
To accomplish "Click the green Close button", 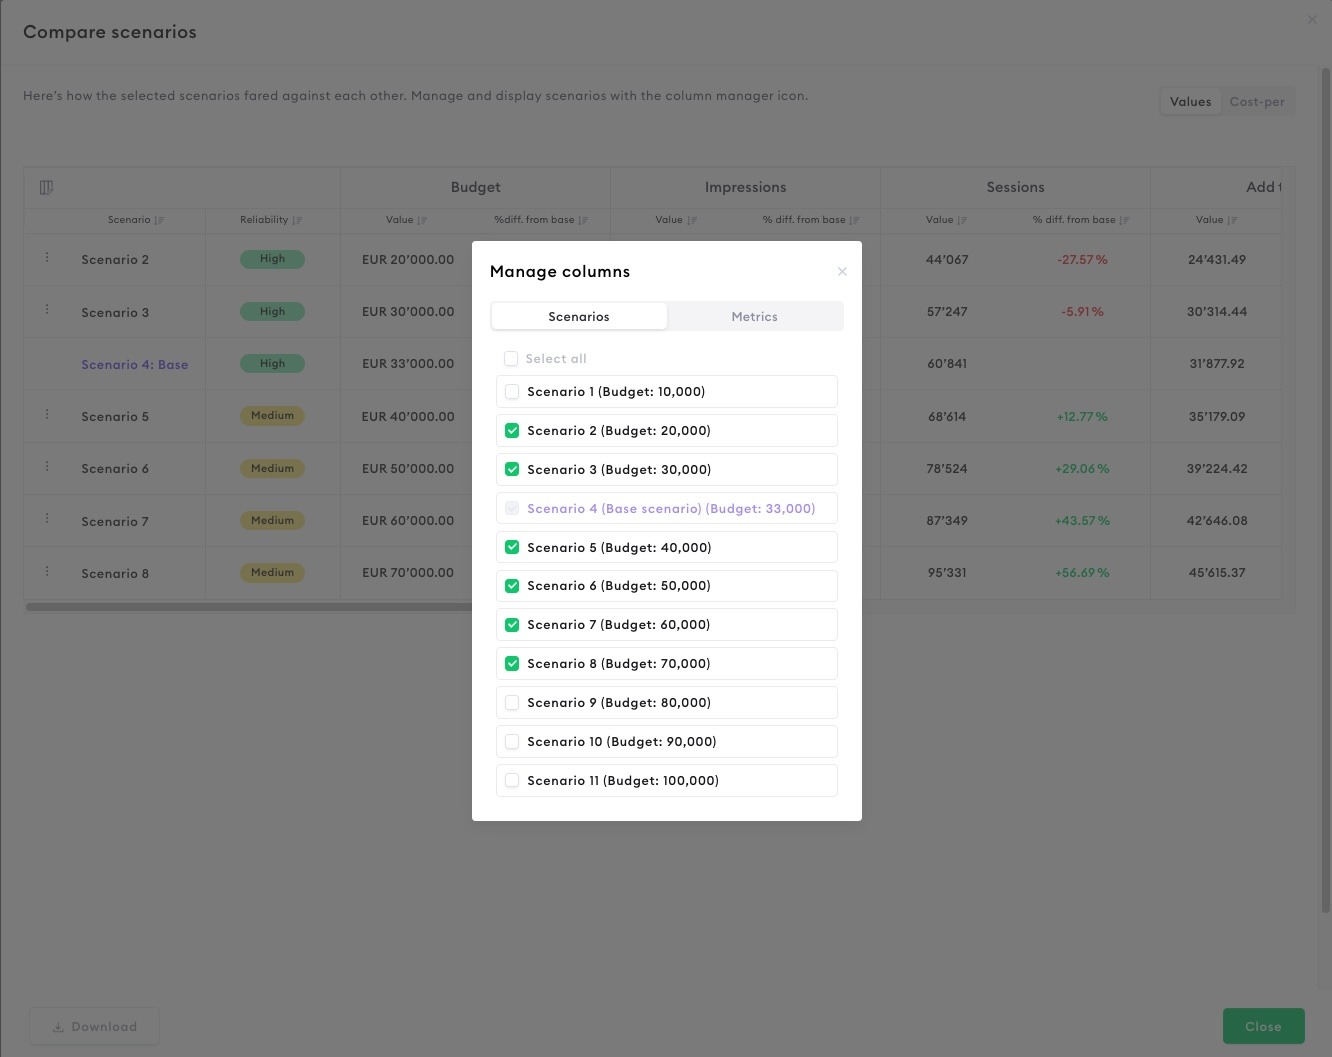I will 1263,1026.
